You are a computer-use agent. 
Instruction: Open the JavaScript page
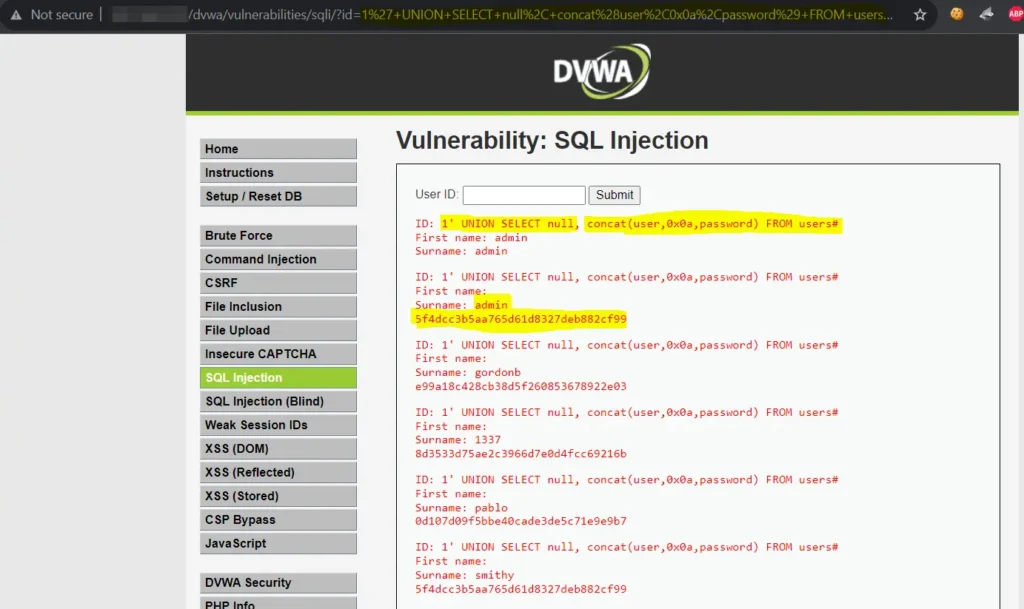tap(278, 544)
